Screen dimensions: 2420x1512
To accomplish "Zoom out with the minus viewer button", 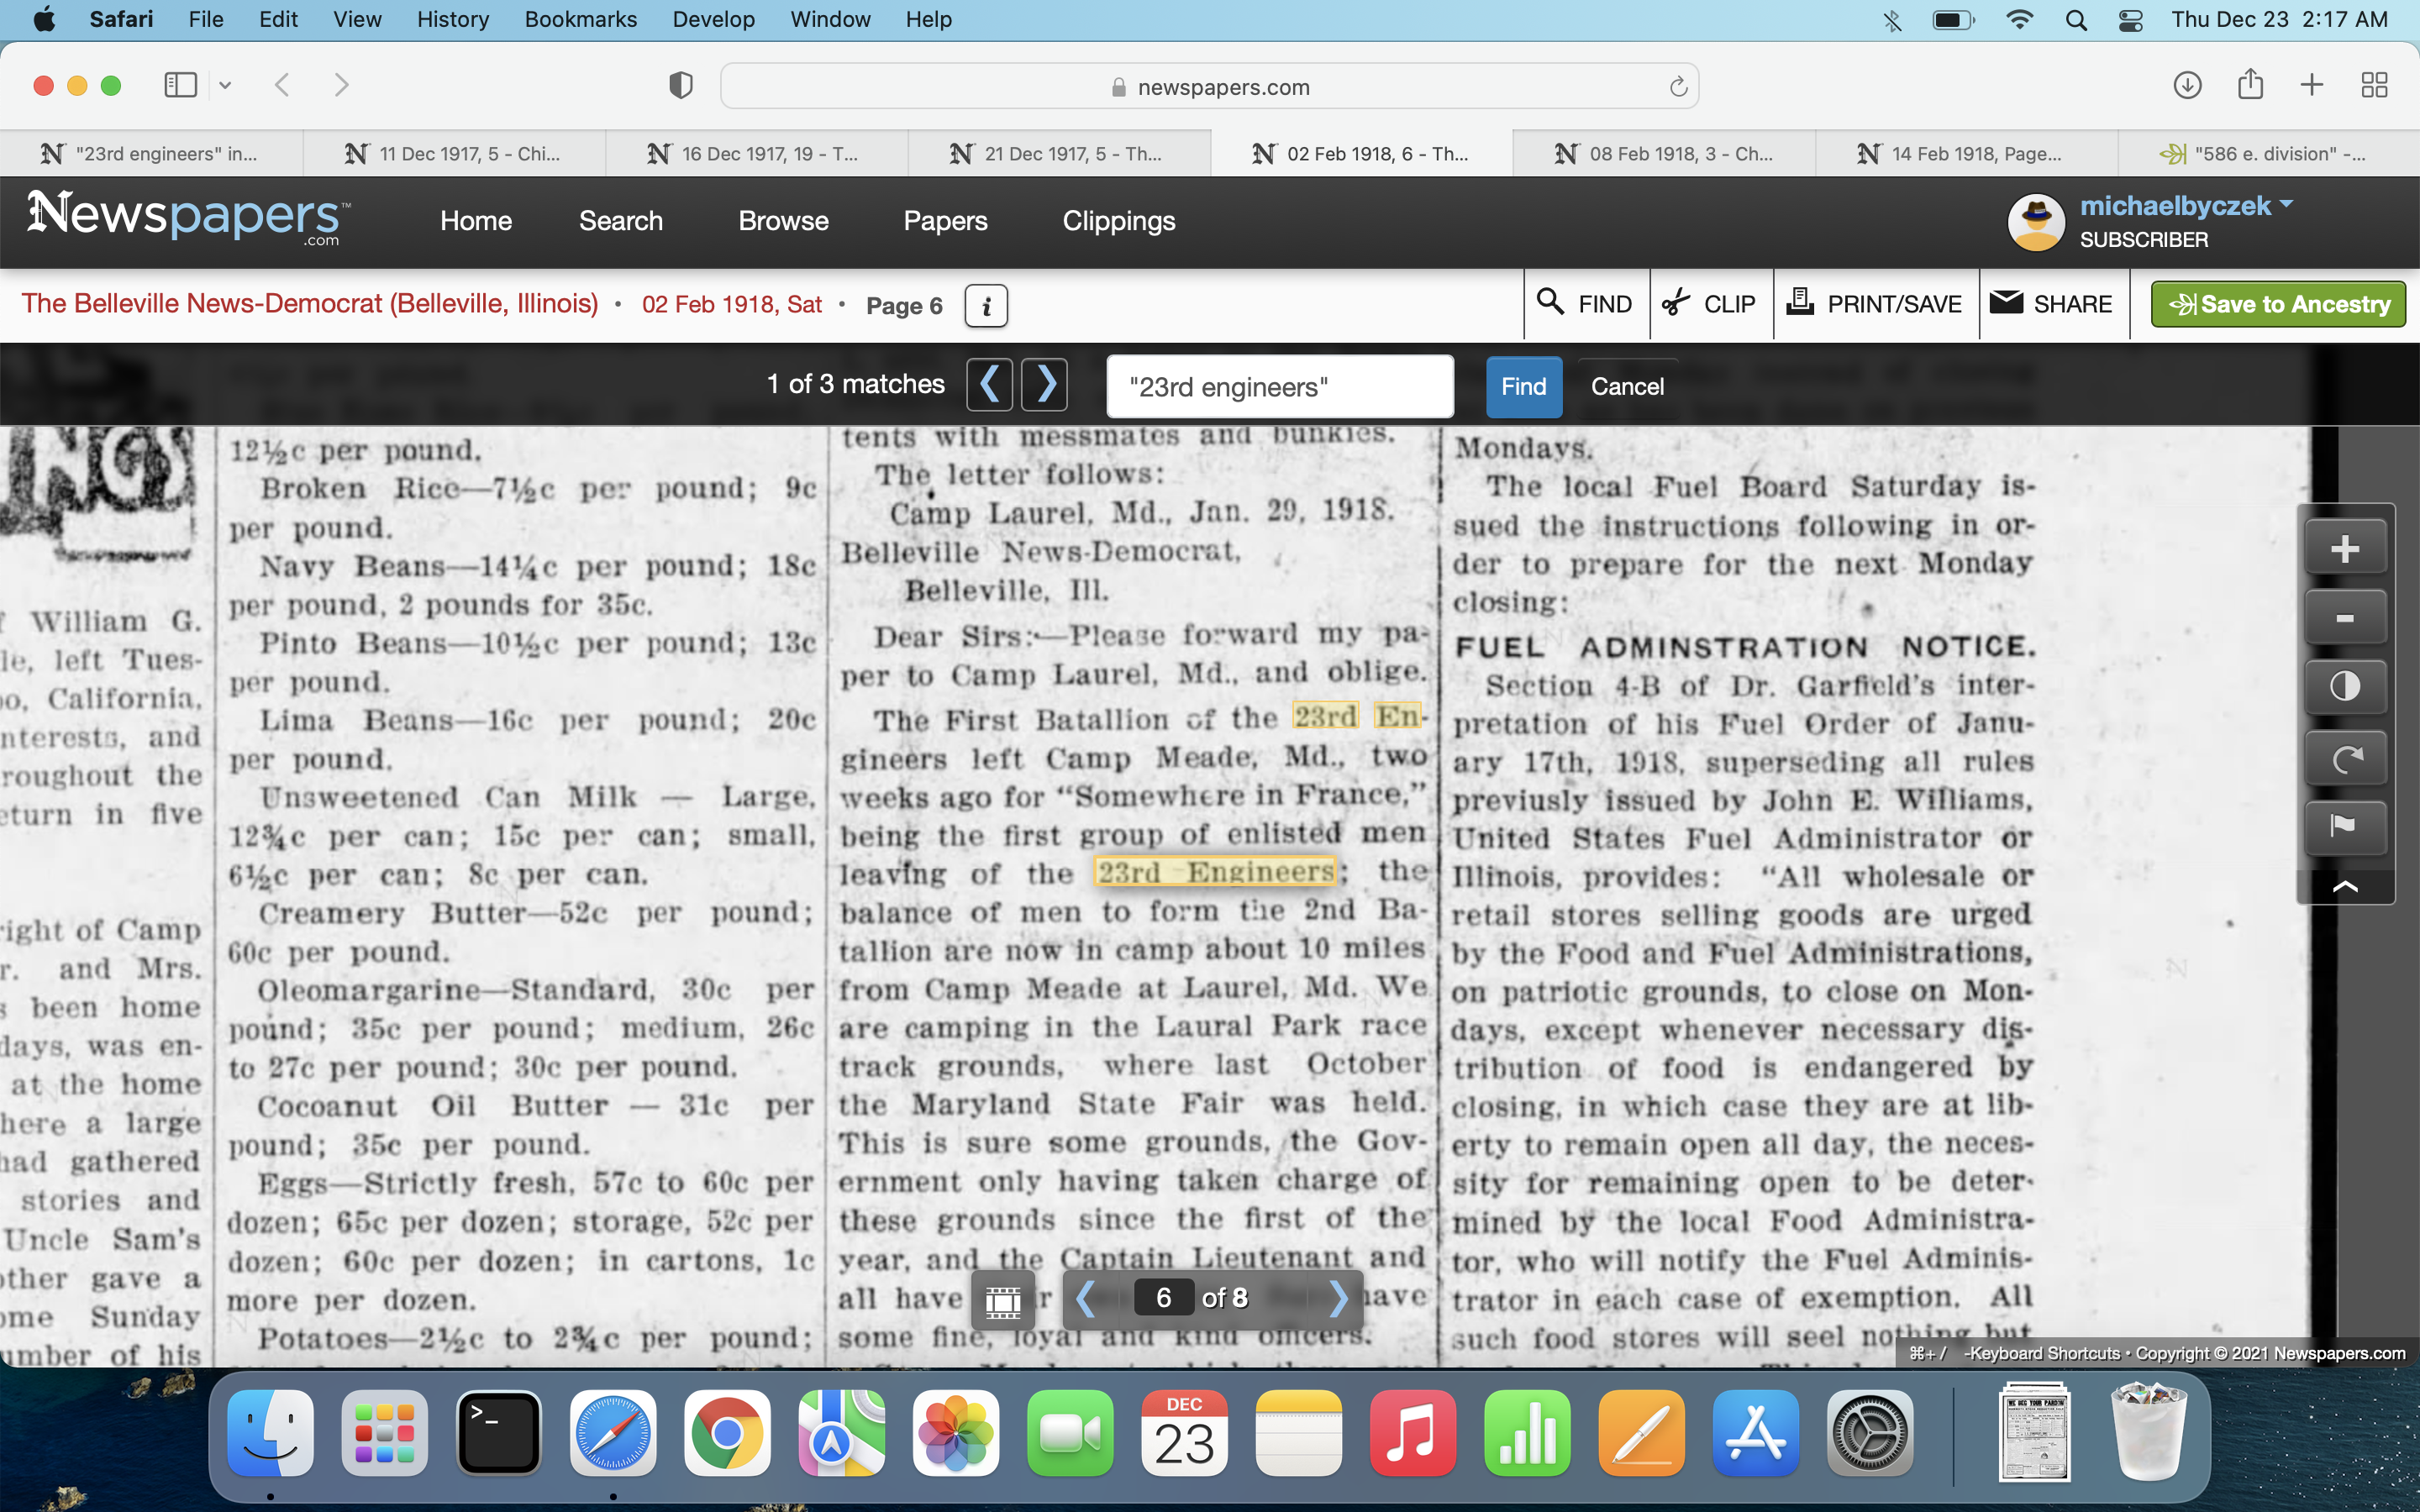I will pos(2344,618).
